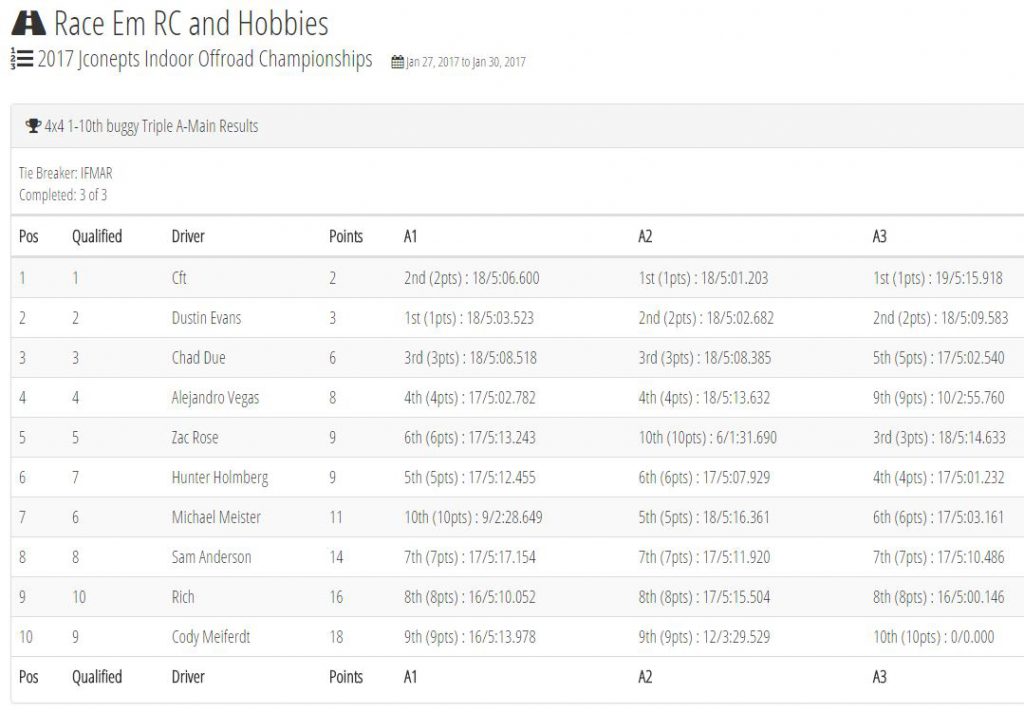
Task: Click the trophy icon in the results panel header
Action: click(33, 125)
